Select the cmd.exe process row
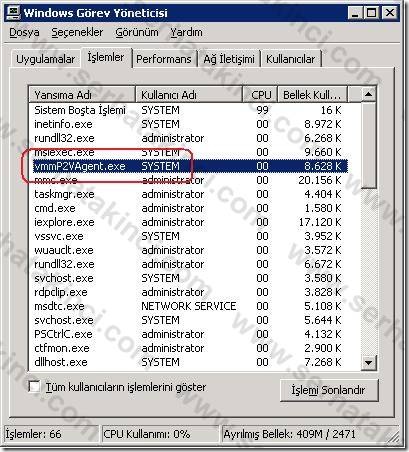 tap(188, 208)
